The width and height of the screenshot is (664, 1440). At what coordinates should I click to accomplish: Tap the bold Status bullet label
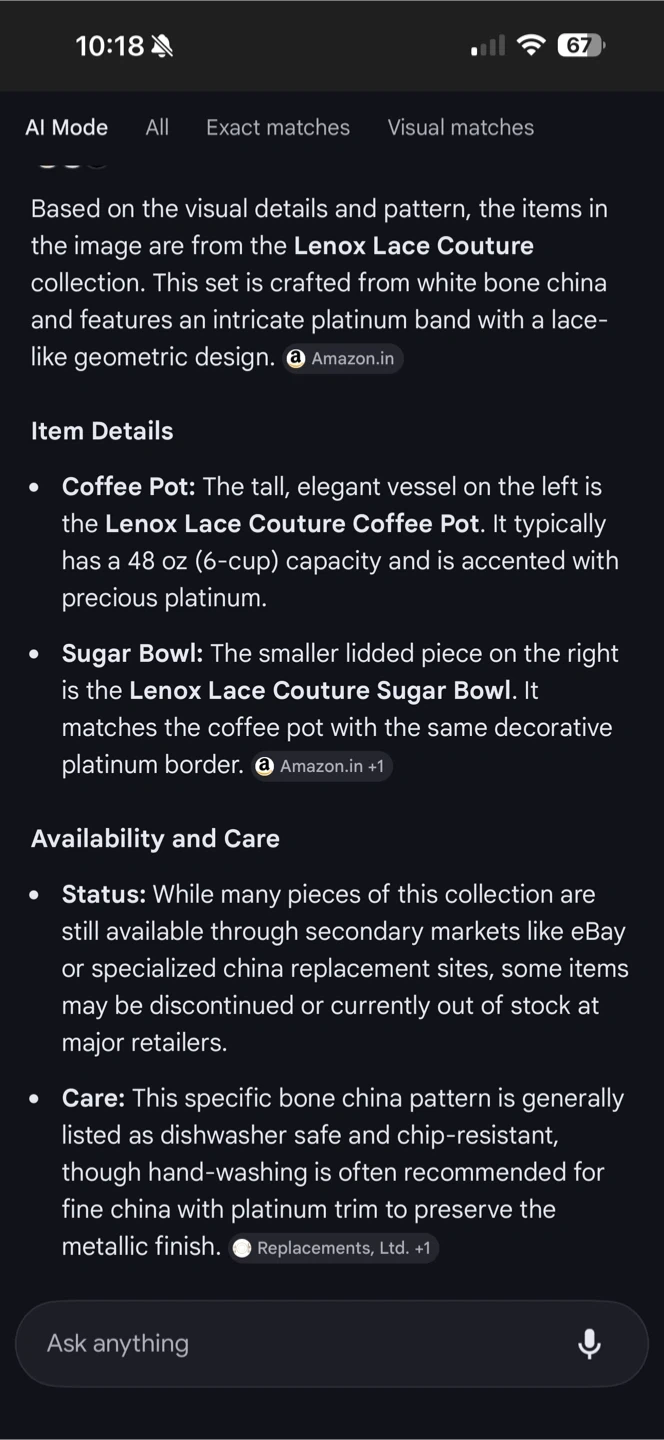click(104, 895)
